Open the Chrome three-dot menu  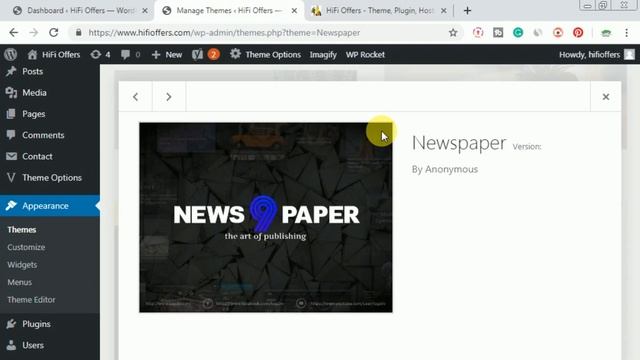tap(627, 33)
